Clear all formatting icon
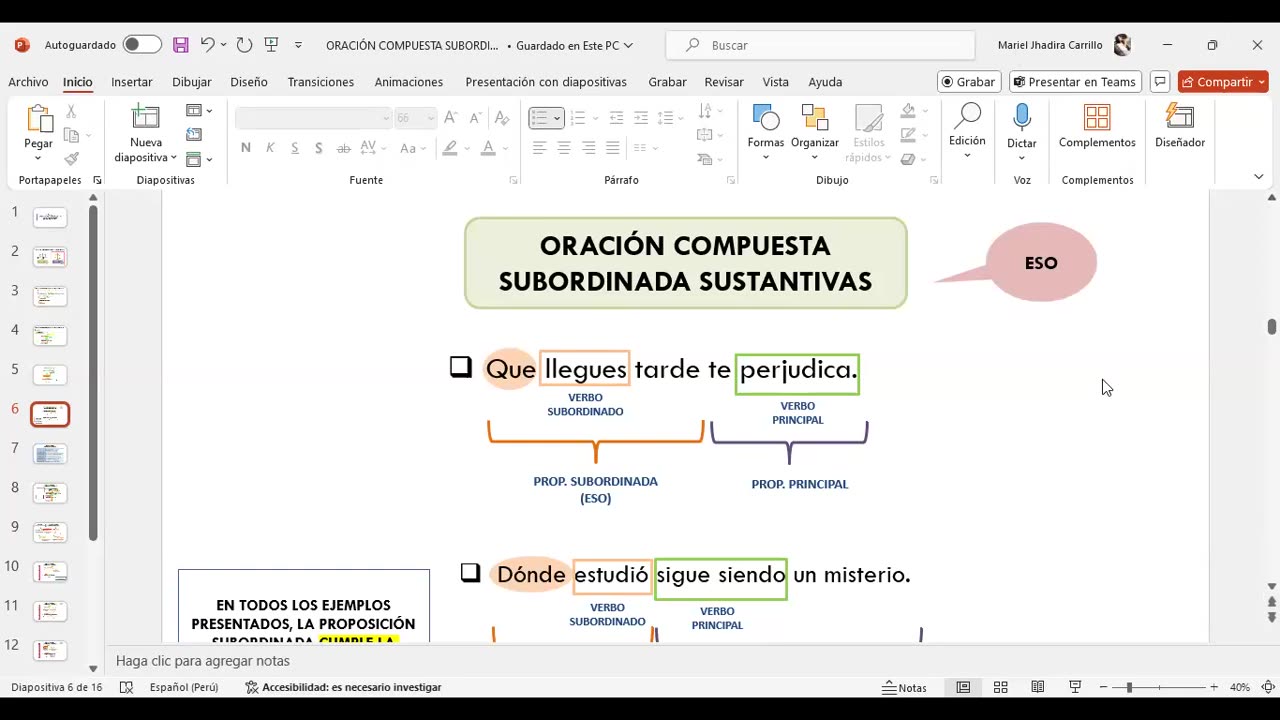The width and height of the screenshot is (1280, 720). click(502, 118)
